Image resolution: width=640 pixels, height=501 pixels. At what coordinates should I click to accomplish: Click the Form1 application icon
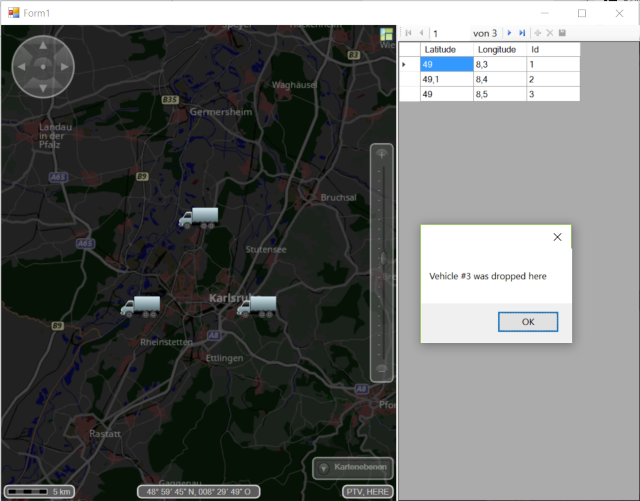tap(13, 13)
